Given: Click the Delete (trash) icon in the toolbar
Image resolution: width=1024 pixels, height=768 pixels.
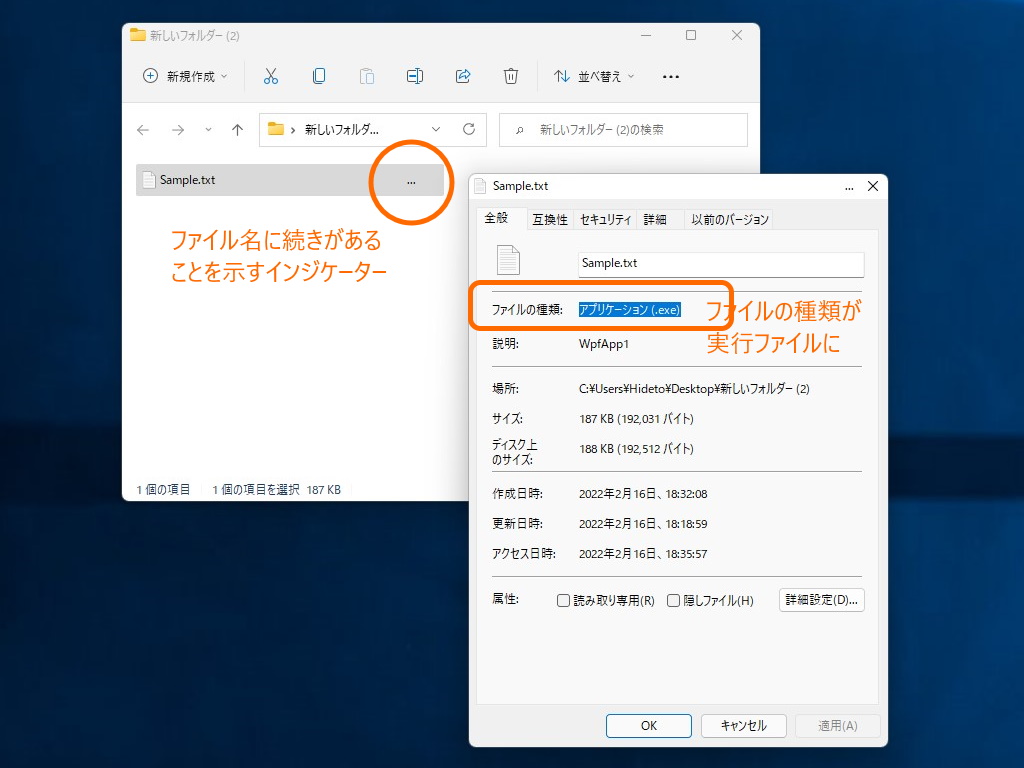Looking at the screenshot, I should [510, 76].
